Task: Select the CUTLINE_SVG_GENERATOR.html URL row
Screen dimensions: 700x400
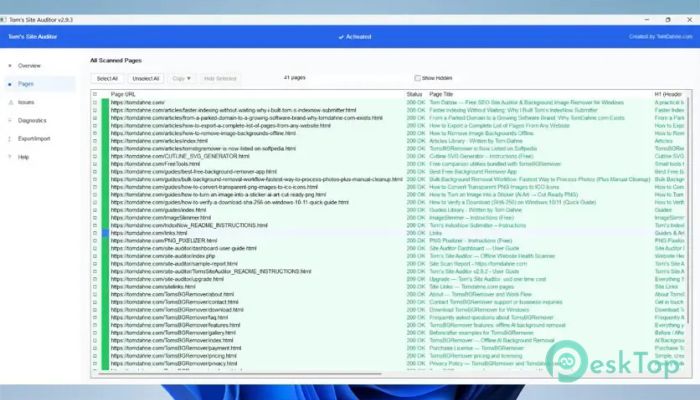Action: (x=180, y=156)
